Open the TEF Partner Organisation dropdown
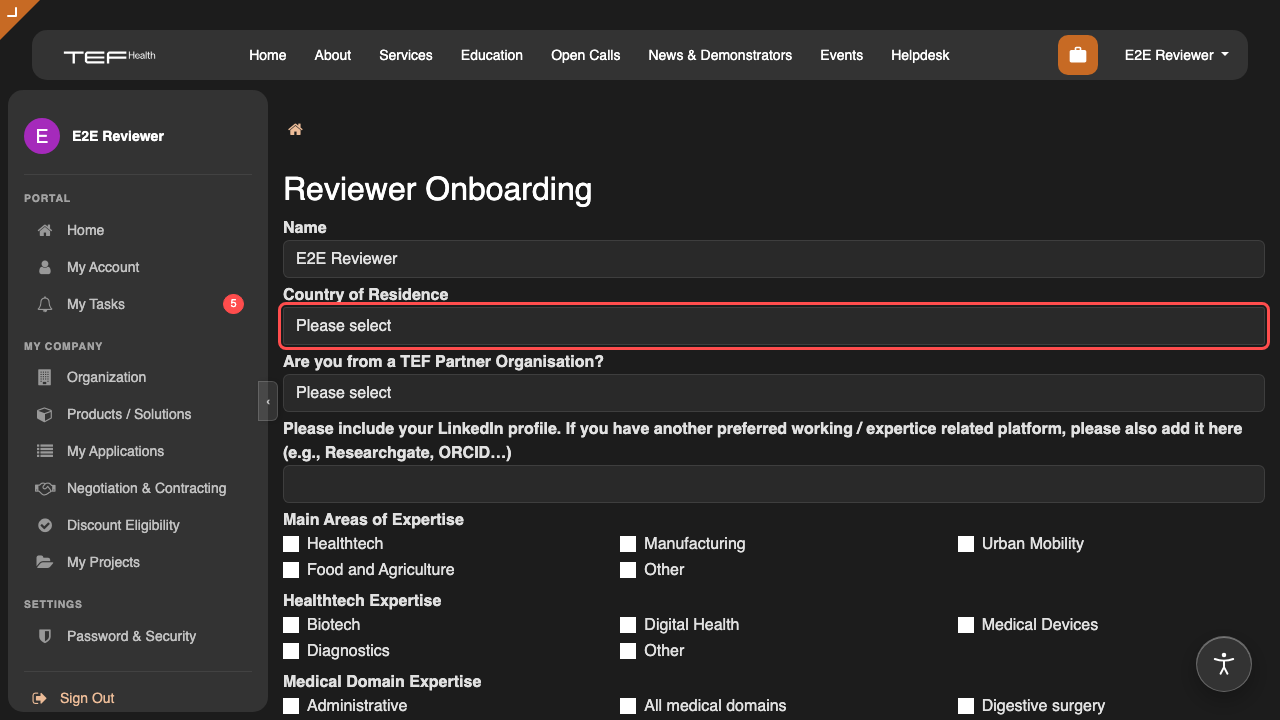Viewport: 1280px width, 720px height. (774, 393)
